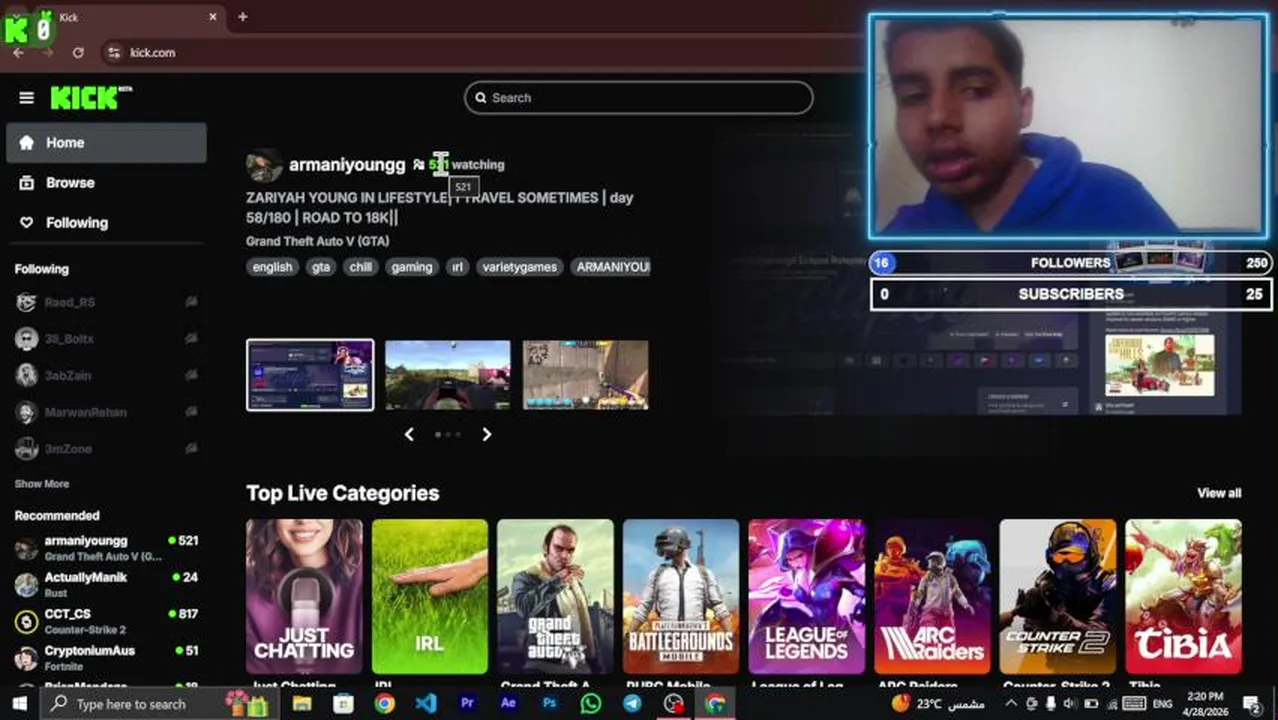The width and height of the screenshot is (1278, 720).
Task: Open CCT_CS in Recommended list
Action: click(x=106, y=621)
